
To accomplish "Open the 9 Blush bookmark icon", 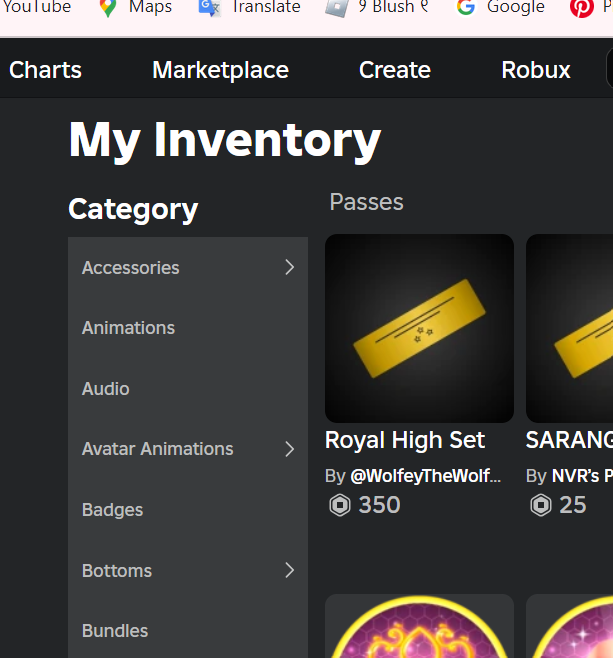I will coord(337,8).
